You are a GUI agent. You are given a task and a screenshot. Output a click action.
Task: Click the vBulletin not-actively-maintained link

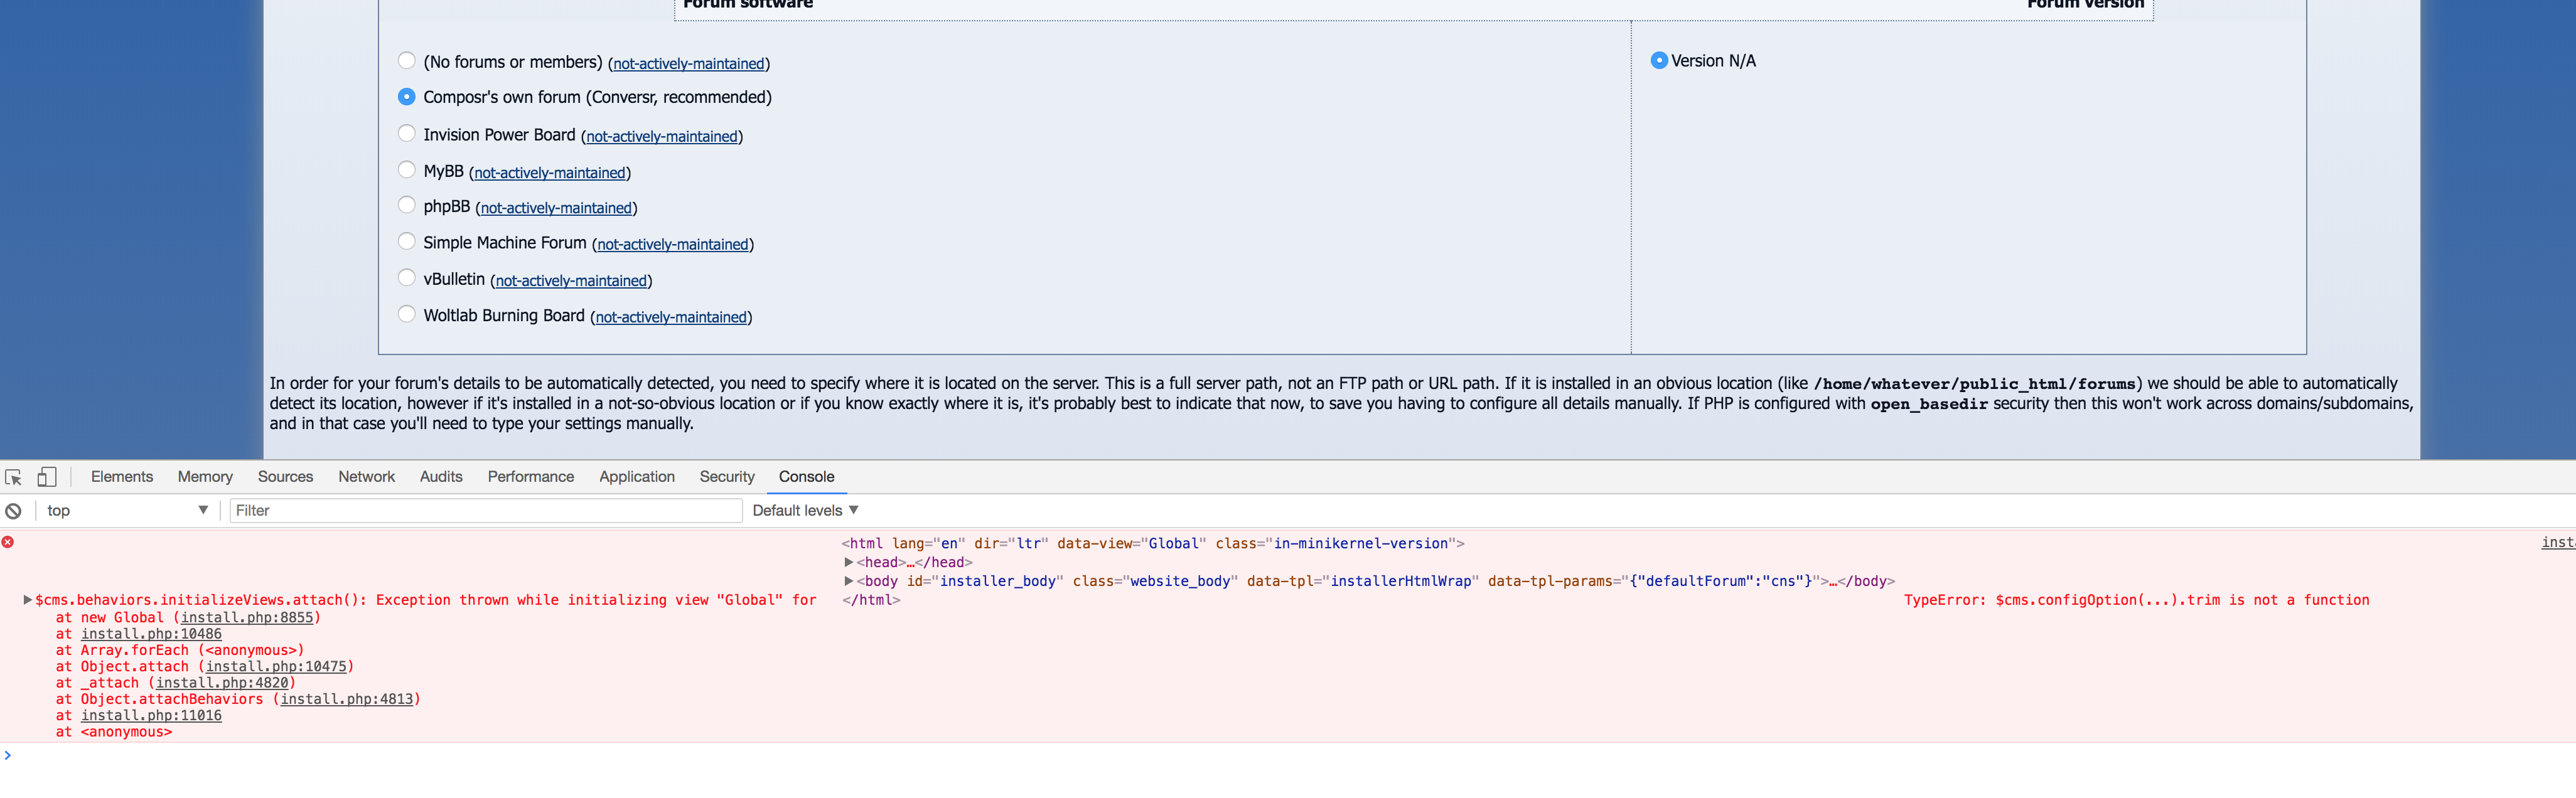[571, 281]
